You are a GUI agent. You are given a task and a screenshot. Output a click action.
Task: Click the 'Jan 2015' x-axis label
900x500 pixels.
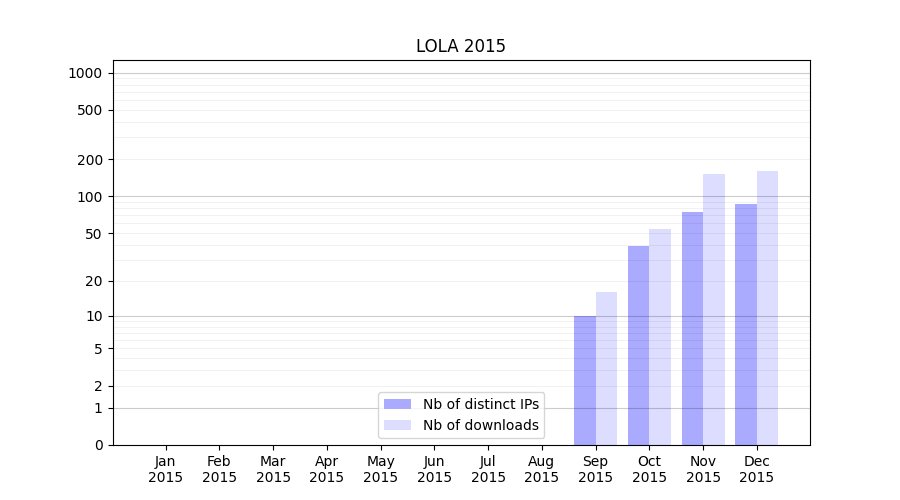(166, 469)
